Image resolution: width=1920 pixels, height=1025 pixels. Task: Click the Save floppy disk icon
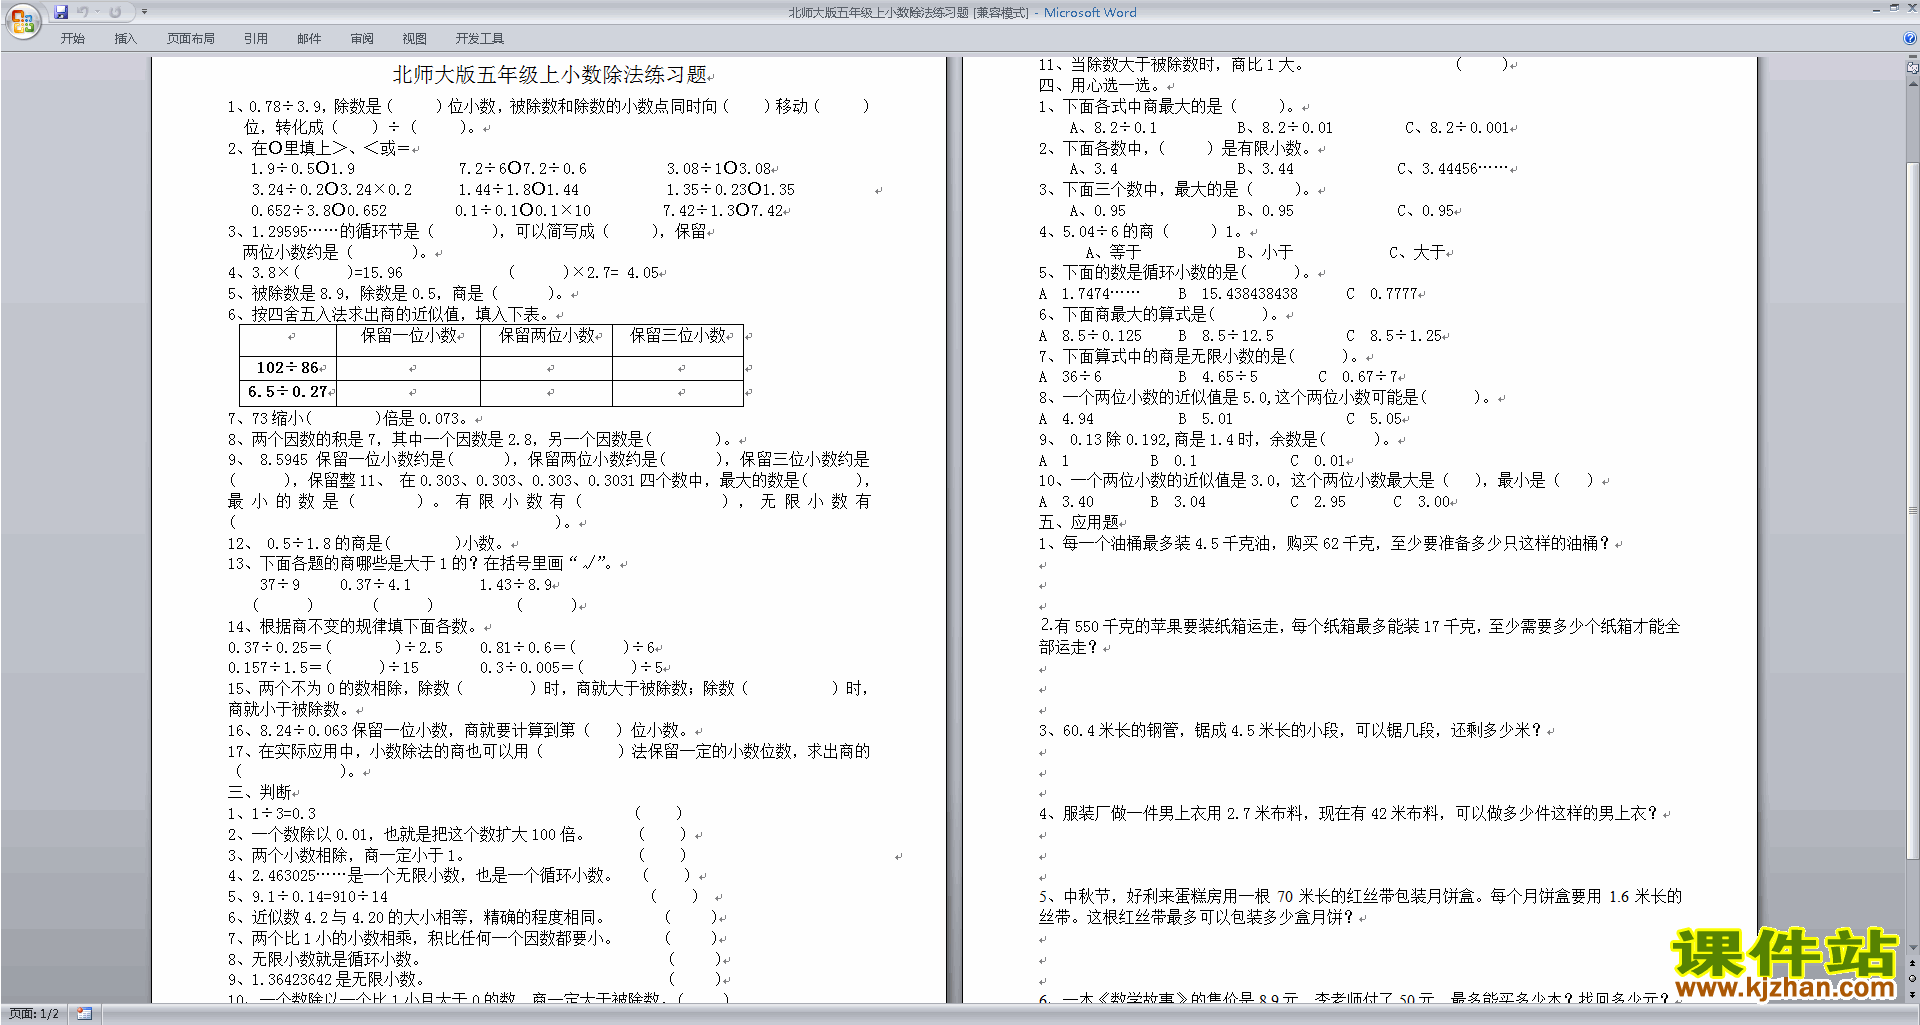61,12
